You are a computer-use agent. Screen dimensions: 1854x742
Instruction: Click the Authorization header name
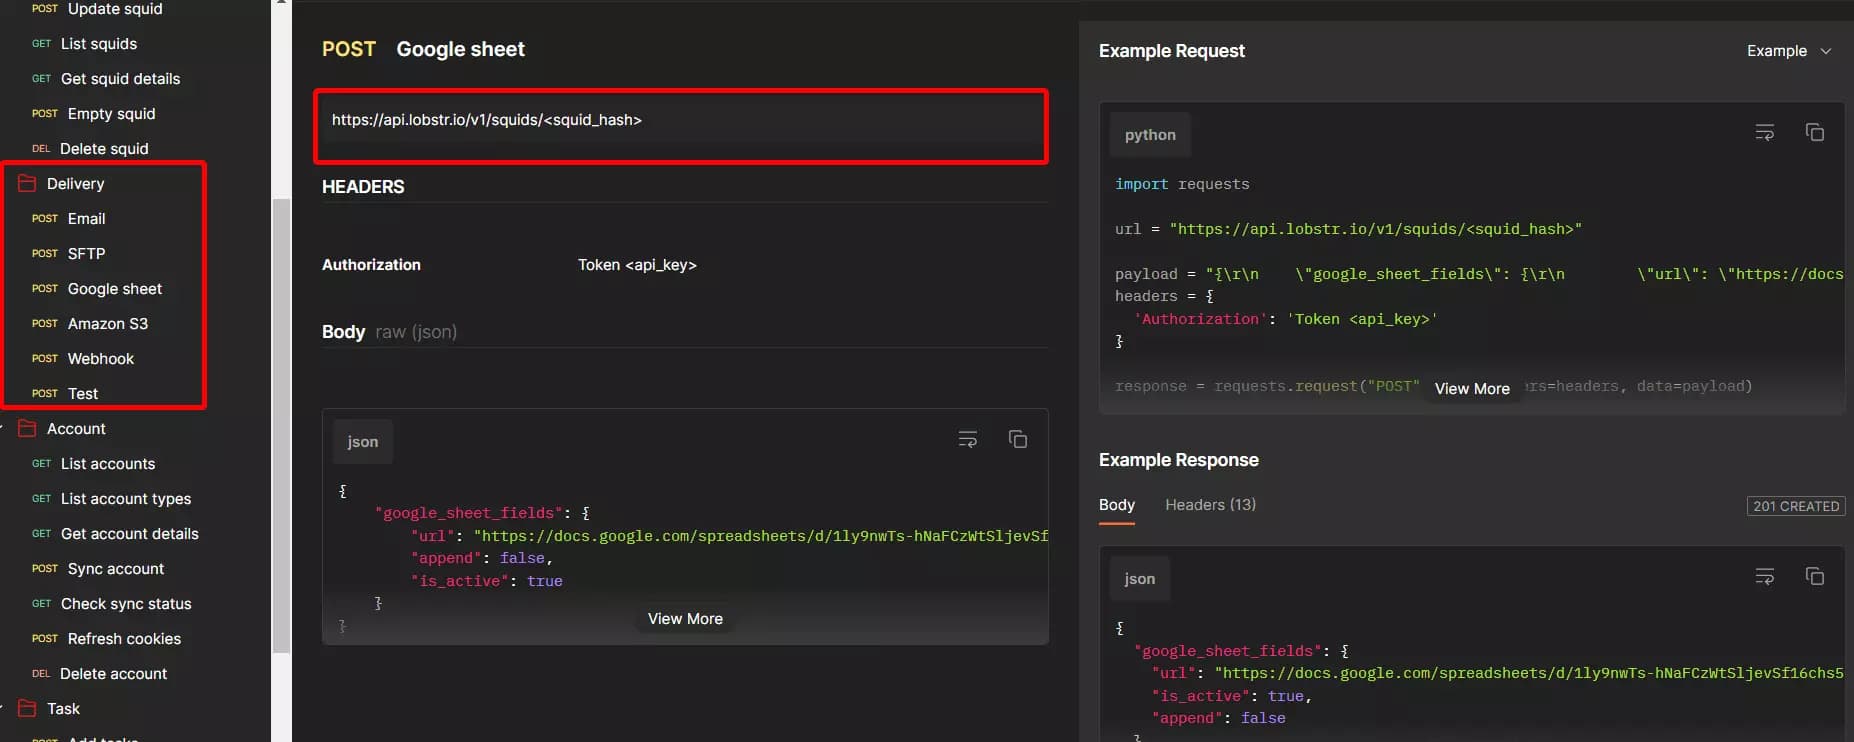371,265
